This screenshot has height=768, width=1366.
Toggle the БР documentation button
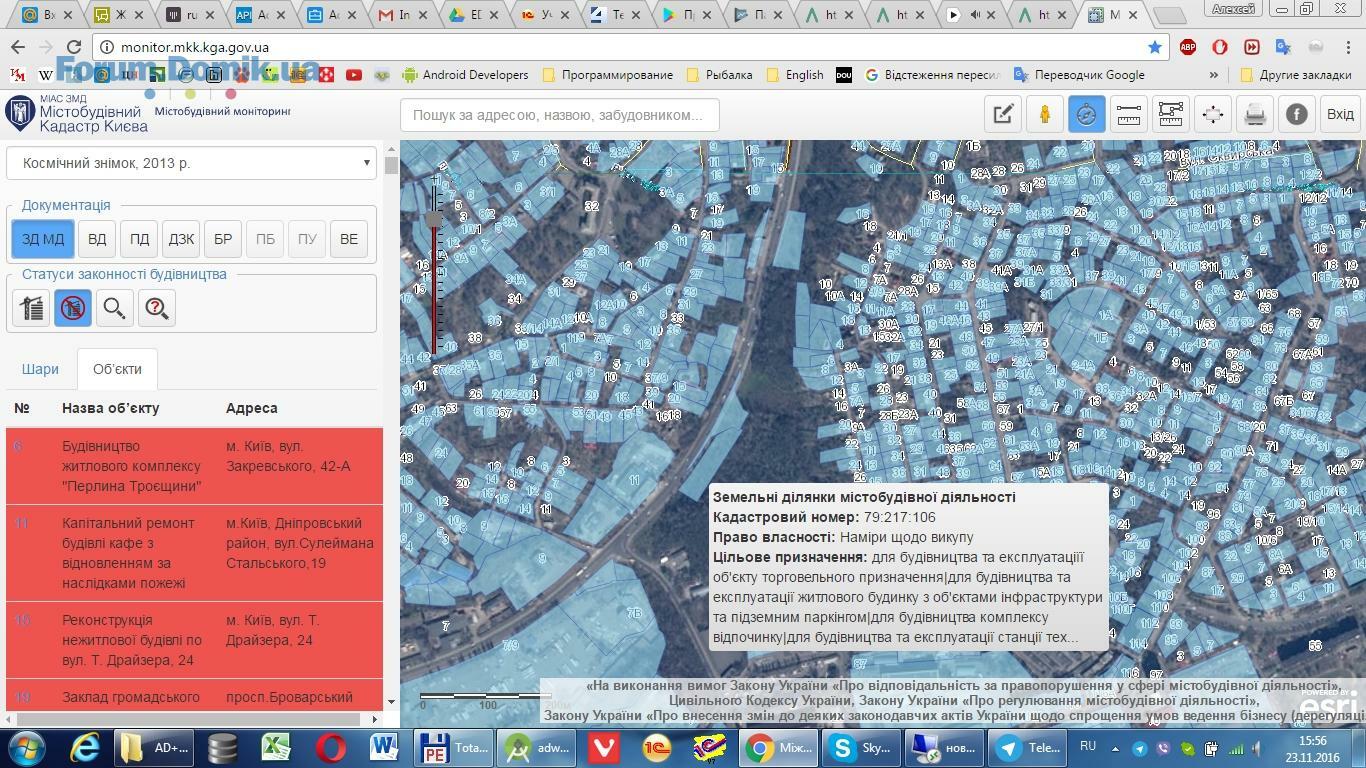(223, 239)
